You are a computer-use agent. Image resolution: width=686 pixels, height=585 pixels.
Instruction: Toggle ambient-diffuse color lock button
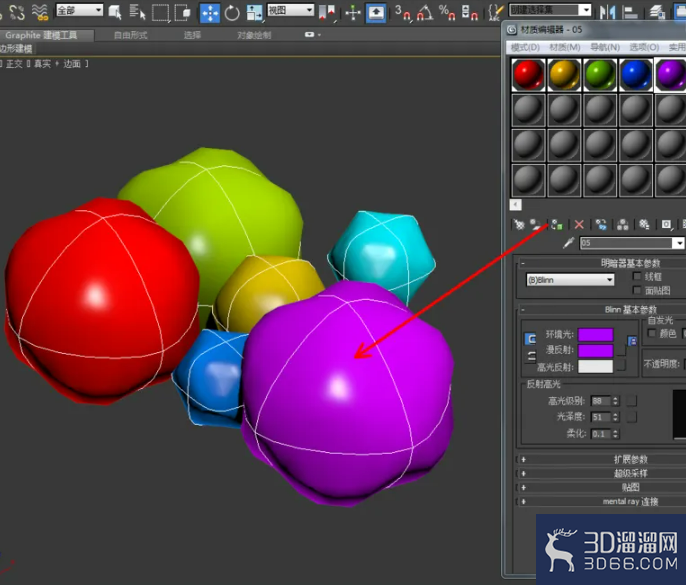tap(530, 339)
